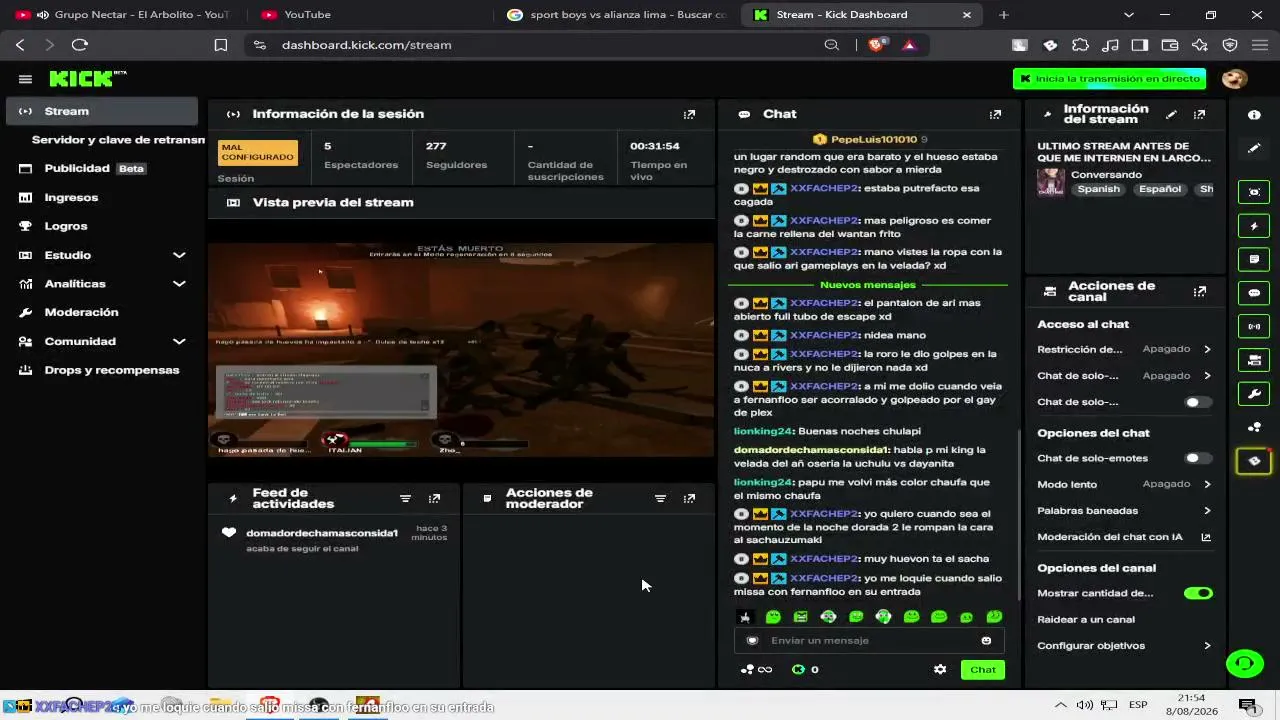This screenshot has width=1280, height=720.
Task: Open the Apagado option for Chat de solo
Action: point(1177,376)
